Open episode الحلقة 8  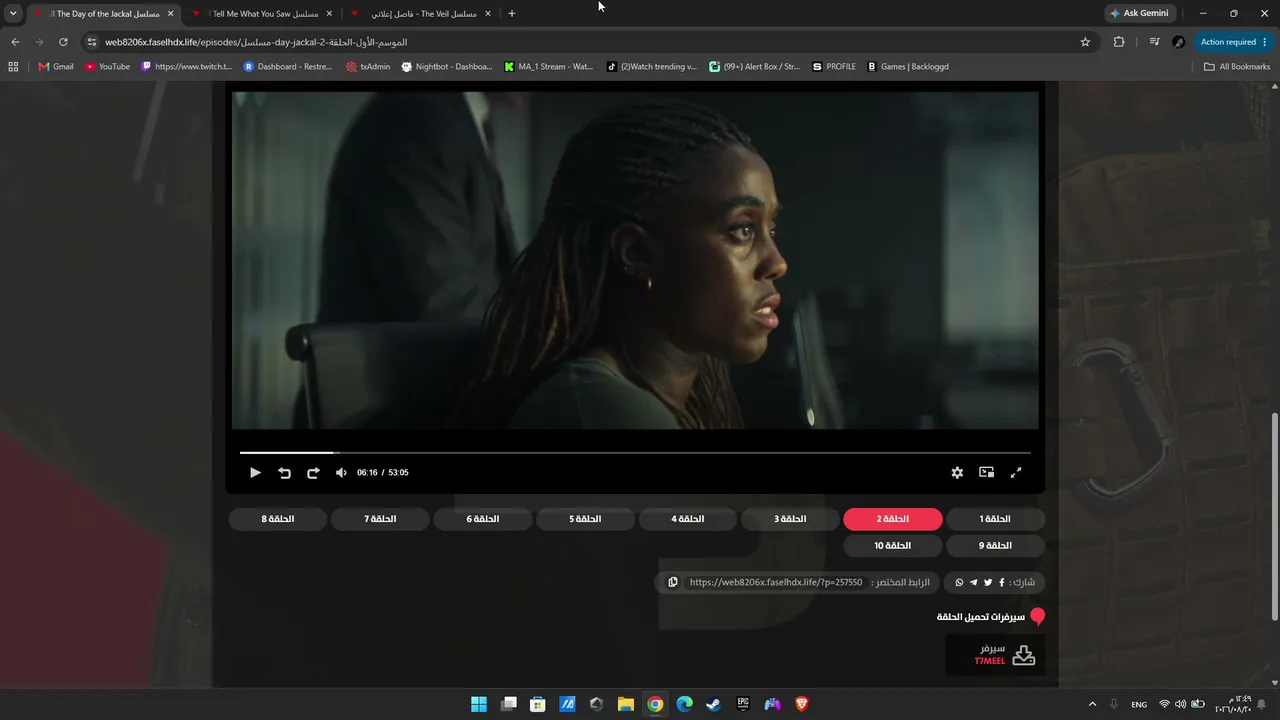click(278, 519)
